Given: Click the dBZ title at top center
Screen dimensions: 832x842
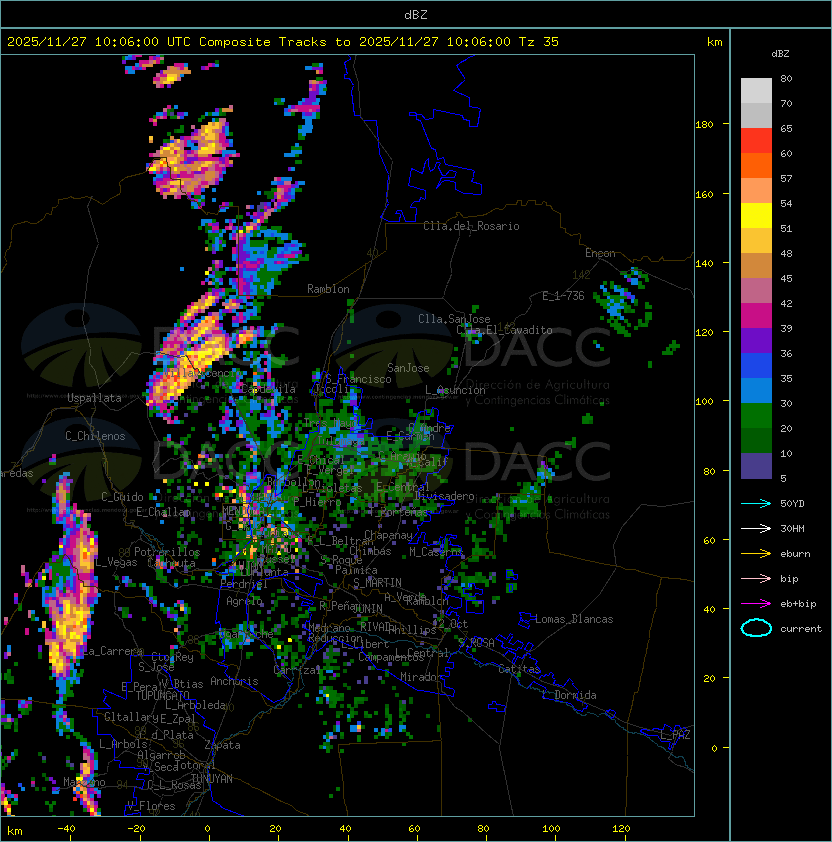Looking at the screenshot, I should (x=416, y=15).
